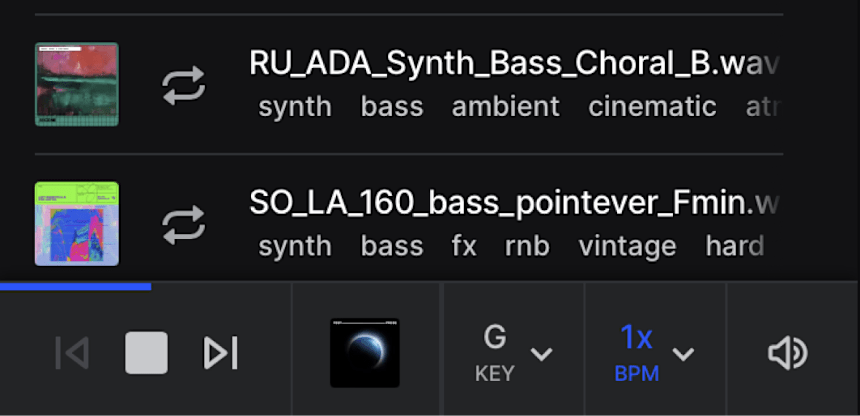Open RU_ADA_Synth_Bass_Choral_B pack artwork
Image resolution: width=860 pixels, height=416 pixels.
(x=77, y=84)
